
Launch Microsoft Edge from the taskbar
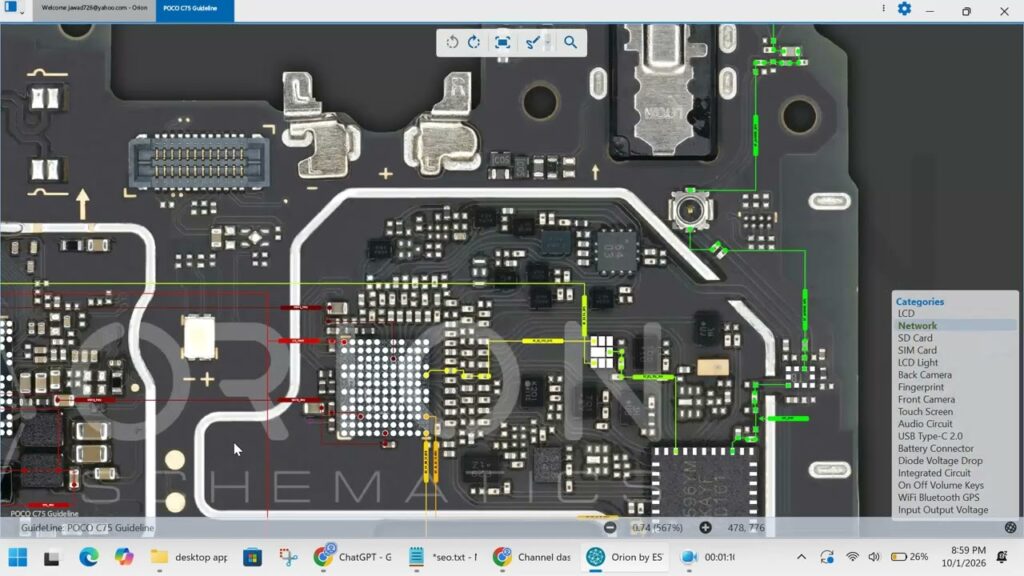coord(89,557)
